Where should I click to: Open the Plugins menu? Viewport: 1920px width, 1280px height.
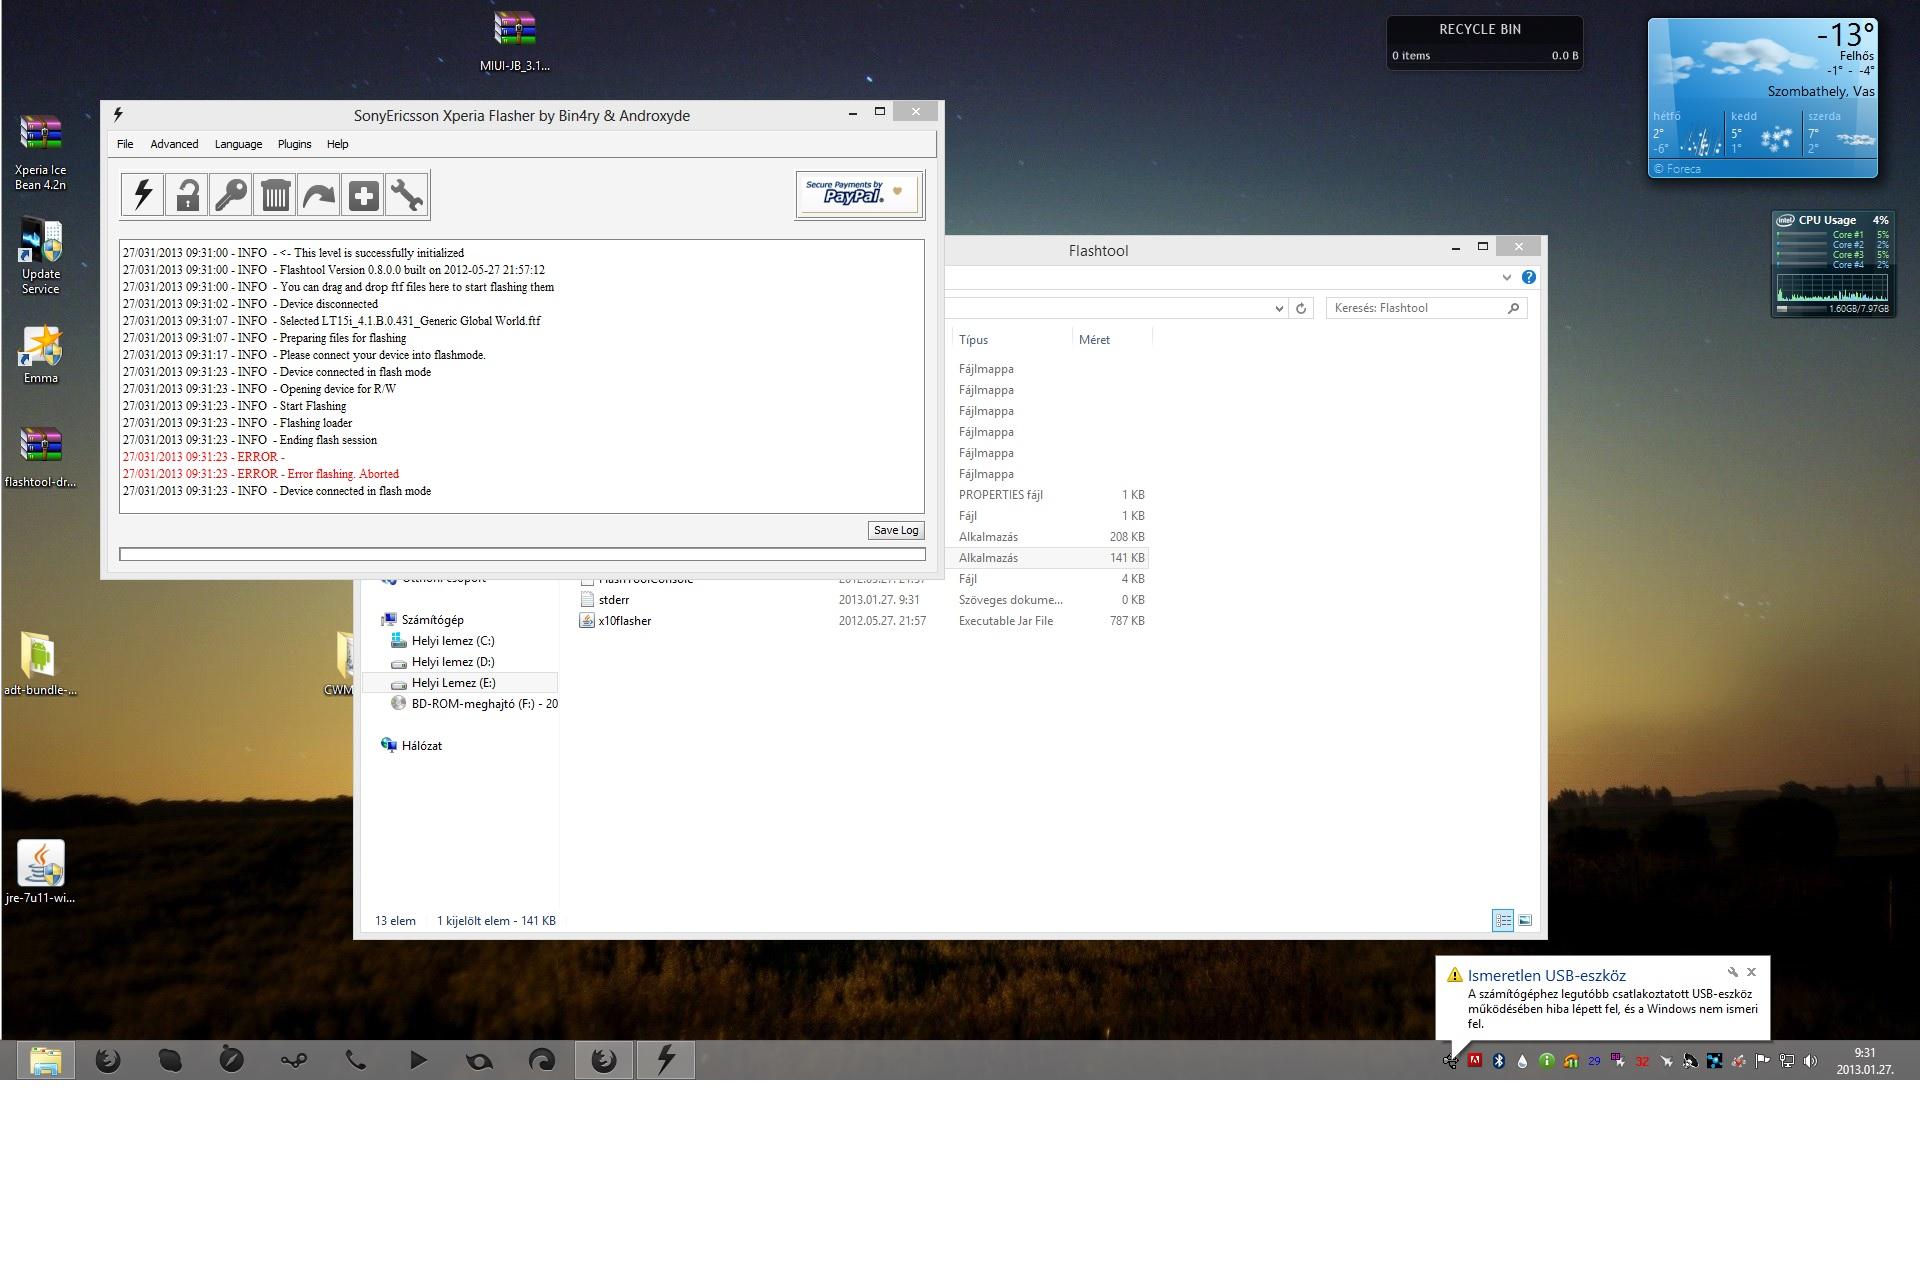coord(294,144)
